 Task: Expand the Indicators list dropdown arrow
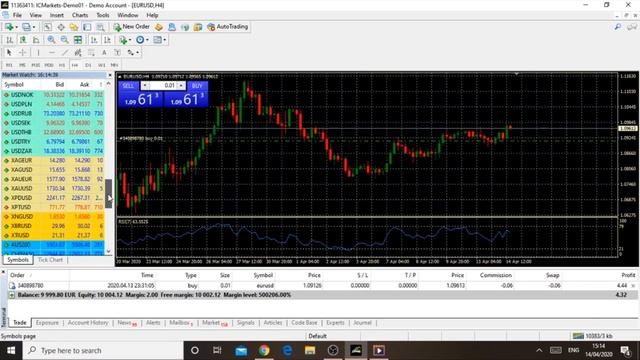[x=130, y=40]
